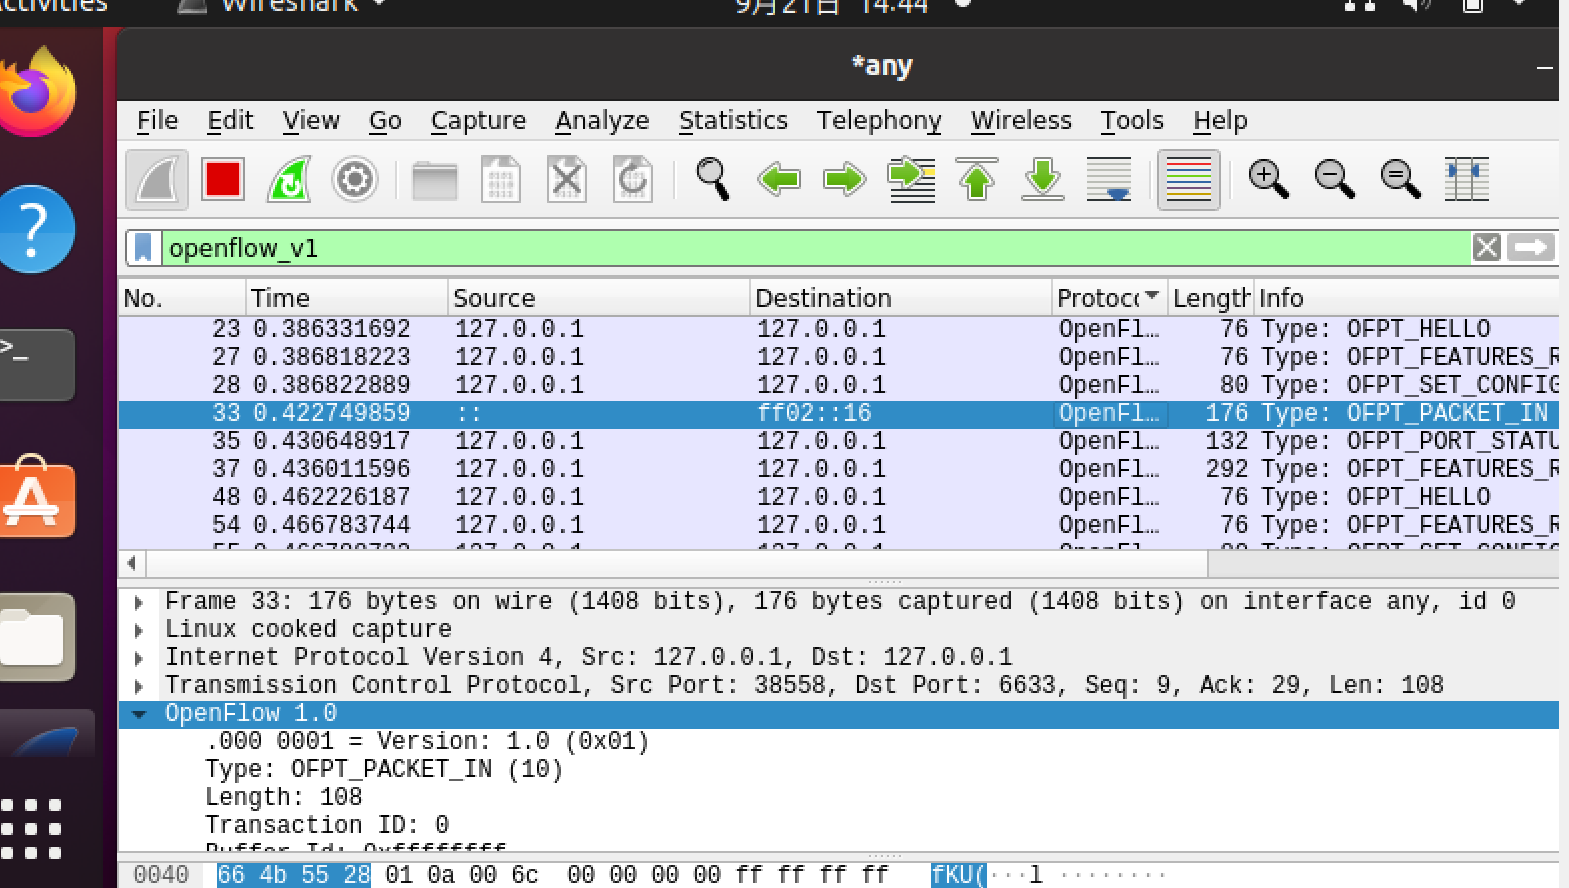Screen dimensions: 1569x888
Task: Reset packet text to normal size
Action: click(x=1400, y=180)
